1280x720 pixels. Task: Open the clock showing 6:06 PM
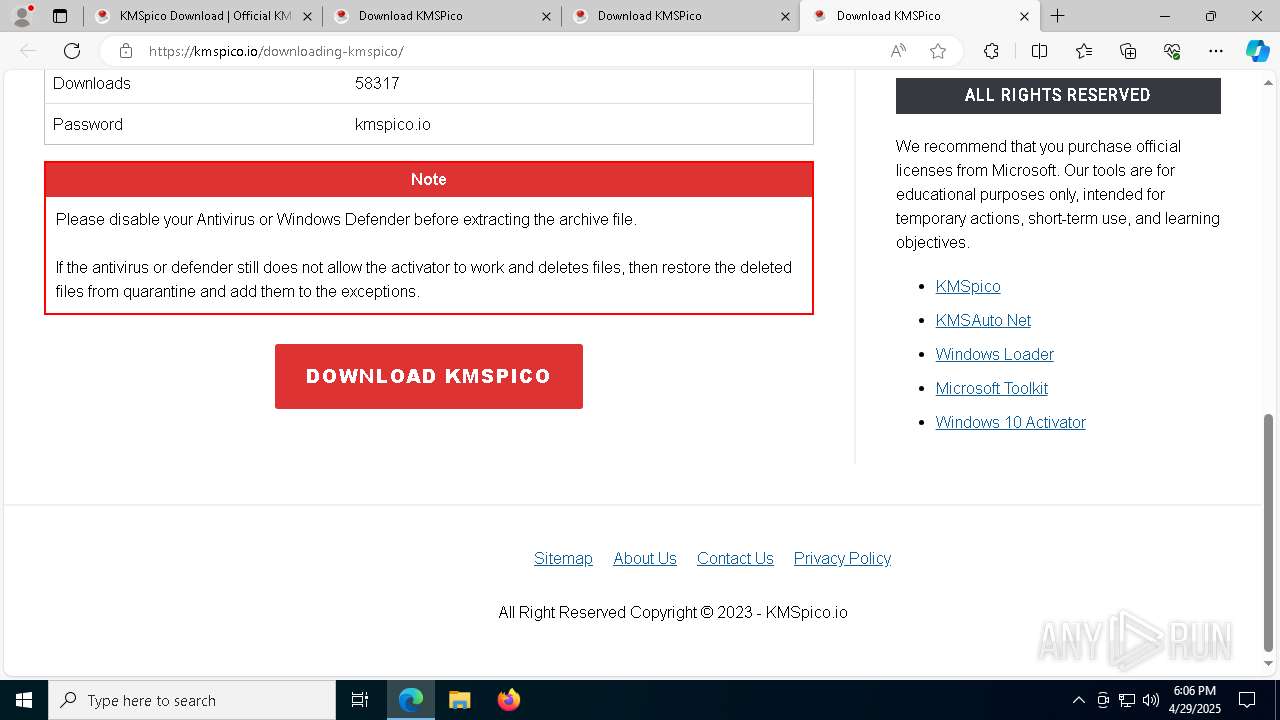(1195, 700)
